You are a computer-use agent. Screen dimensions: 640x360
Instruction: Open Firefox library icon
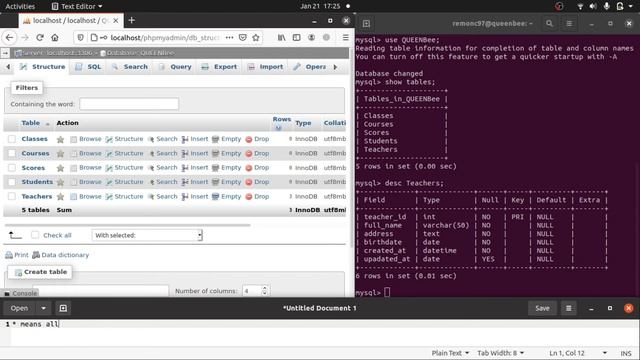tap(282, 38)
